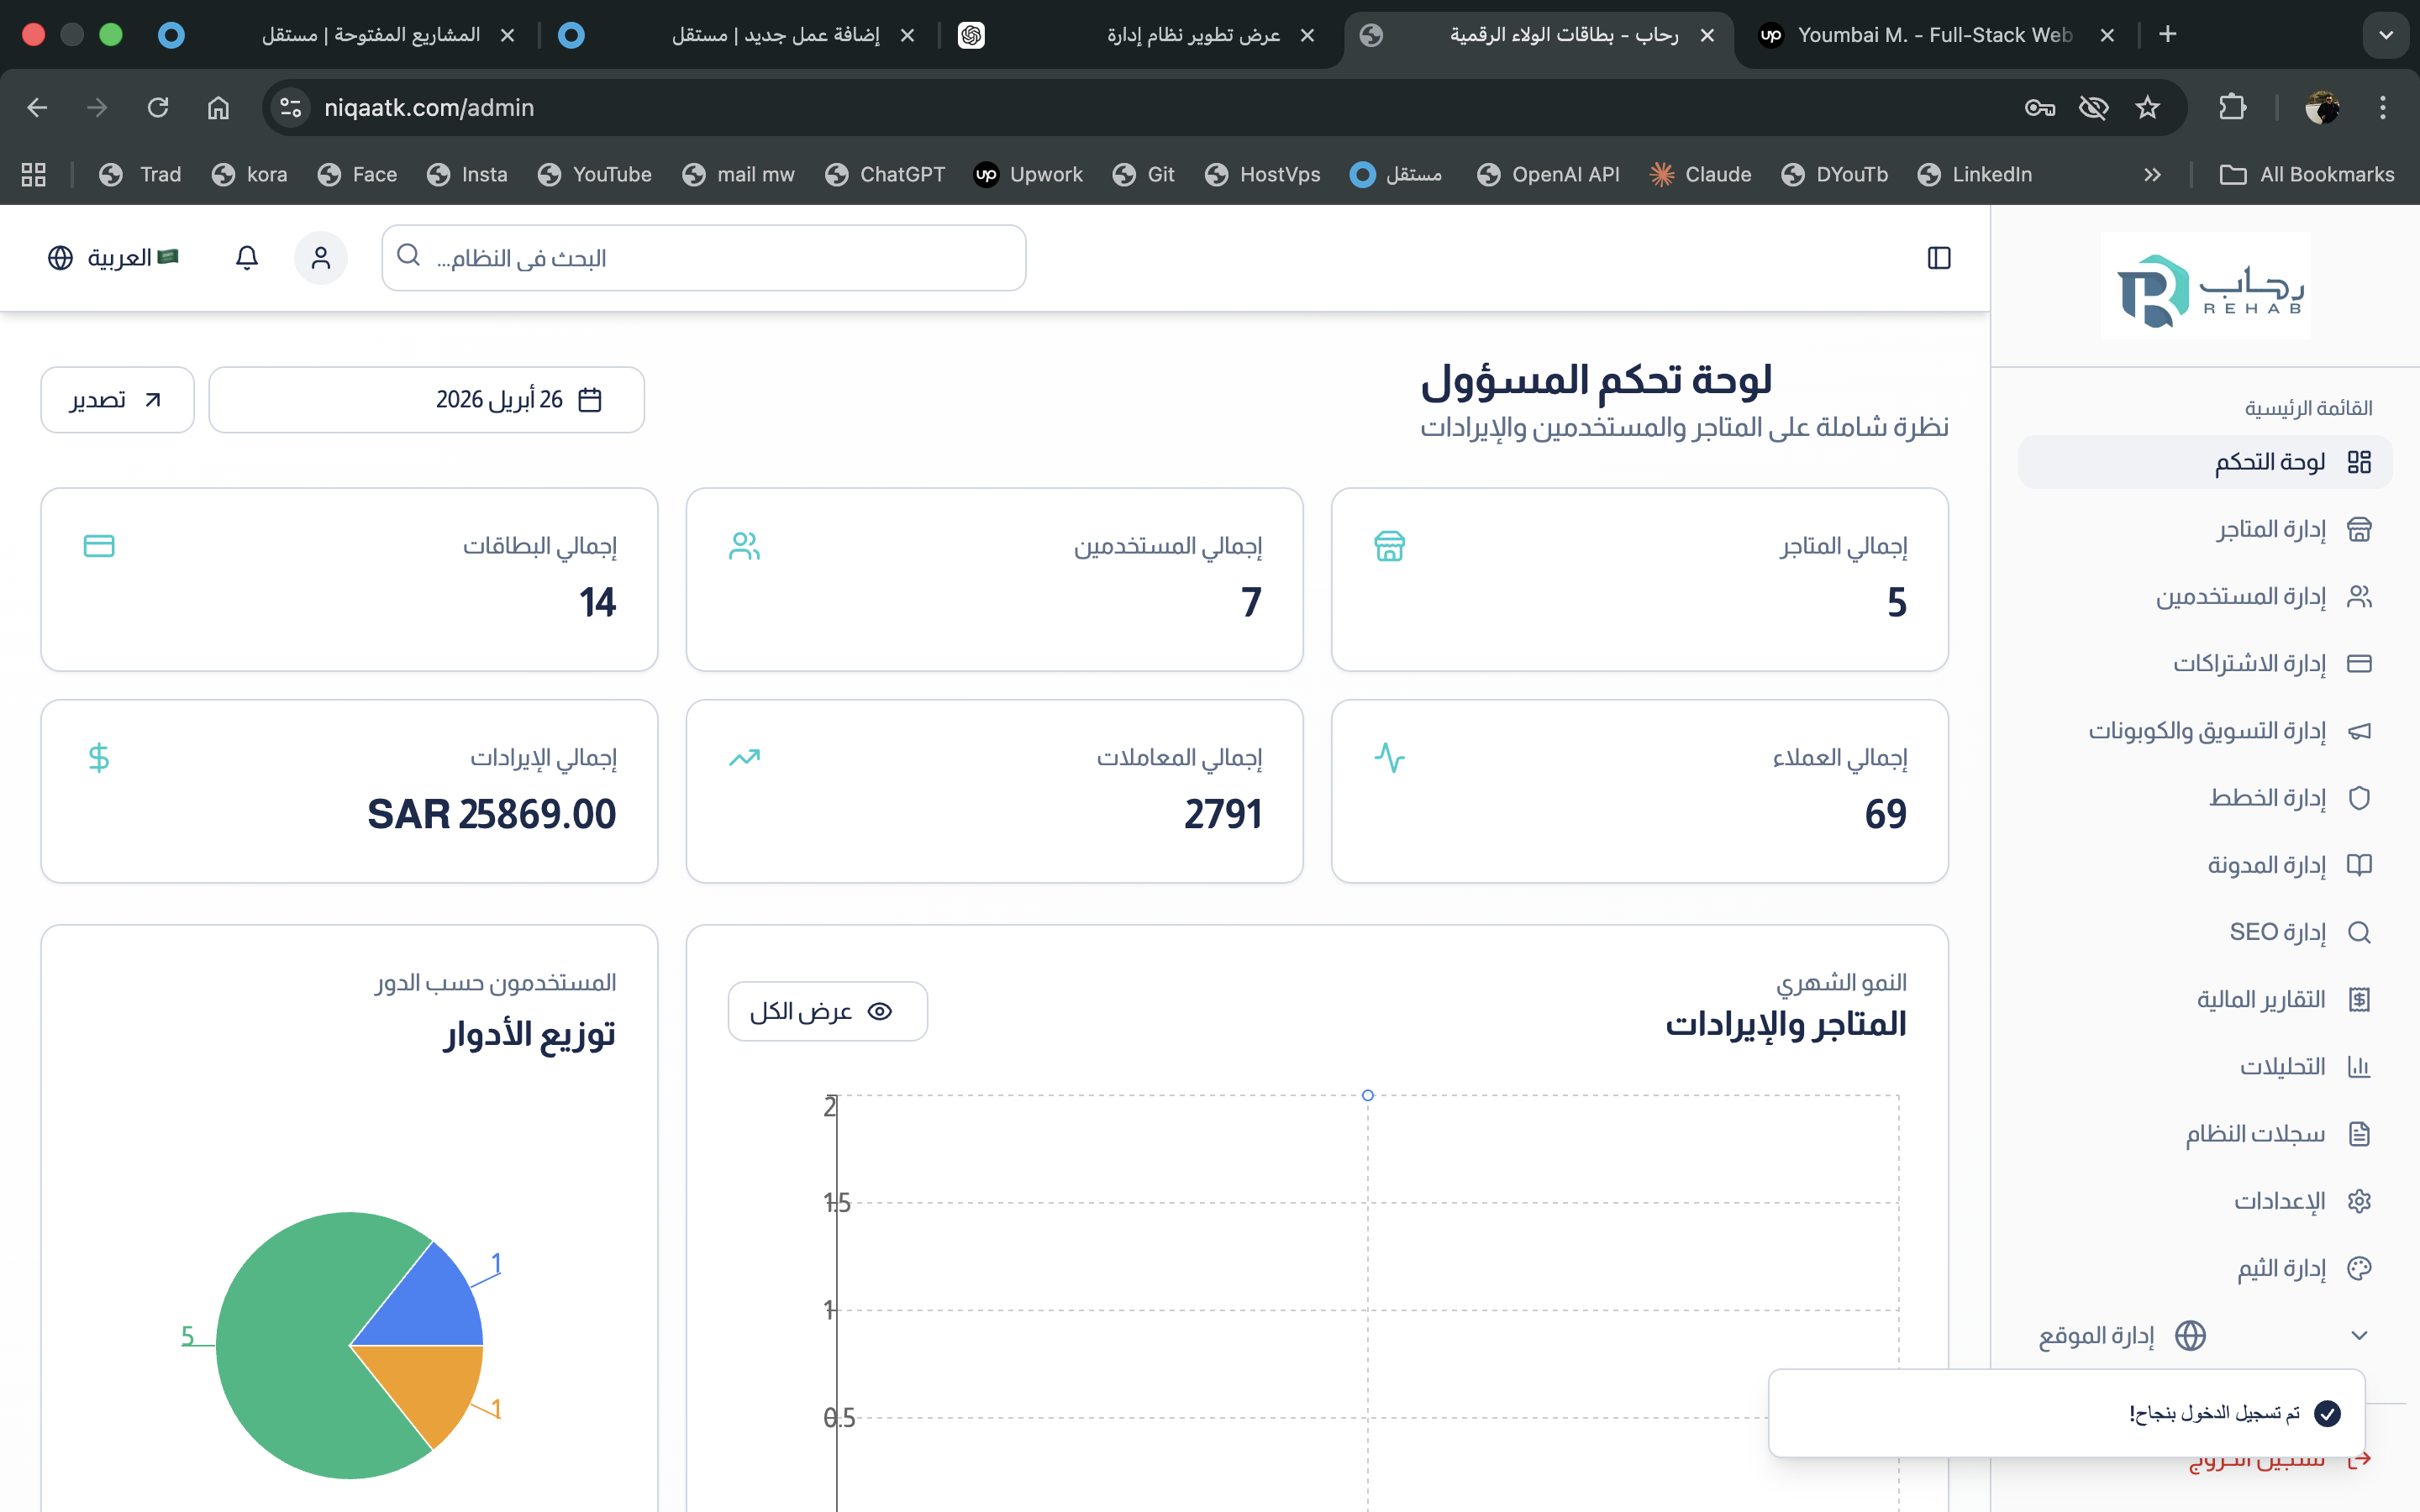Image resolution: width=2420 pixels, height=1512 pixels.
Task: Open the saved passwords key icon
Action: [2039, 107]
